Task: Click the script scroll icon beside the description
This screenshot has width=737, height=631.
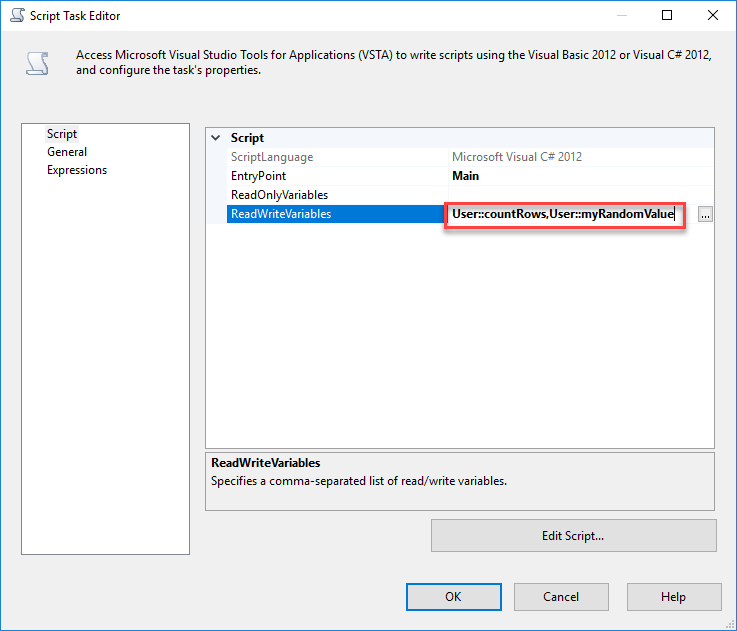Action: (x=38, y=64)
